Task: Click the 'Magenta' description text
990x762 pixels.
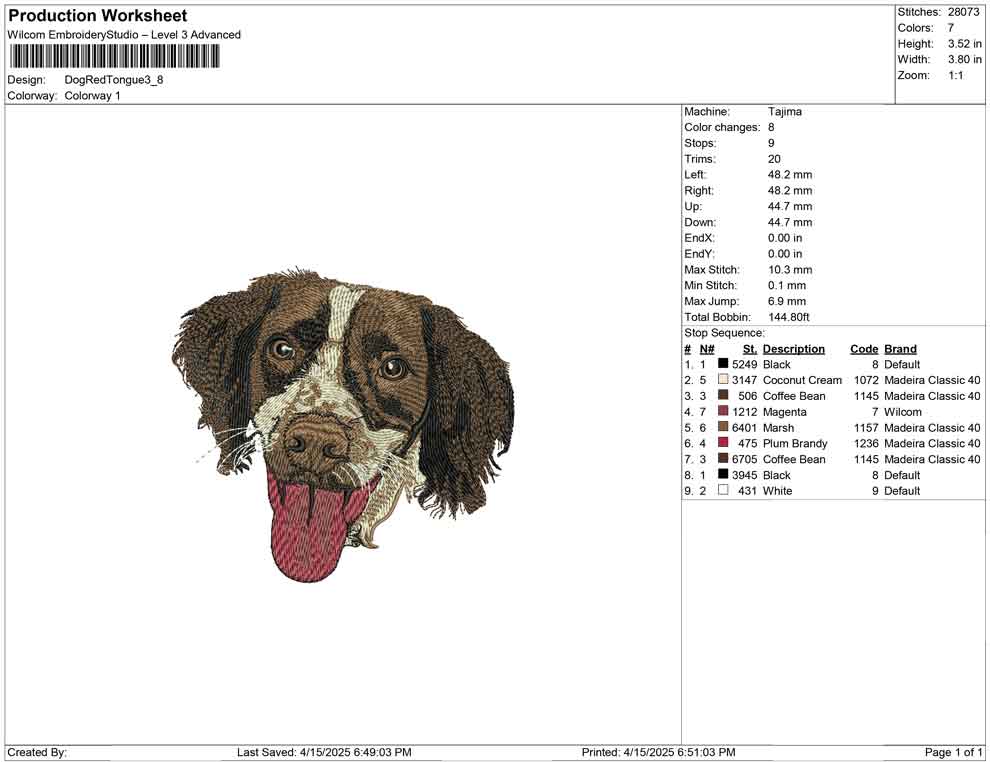Action: click(x=784, y=412)
